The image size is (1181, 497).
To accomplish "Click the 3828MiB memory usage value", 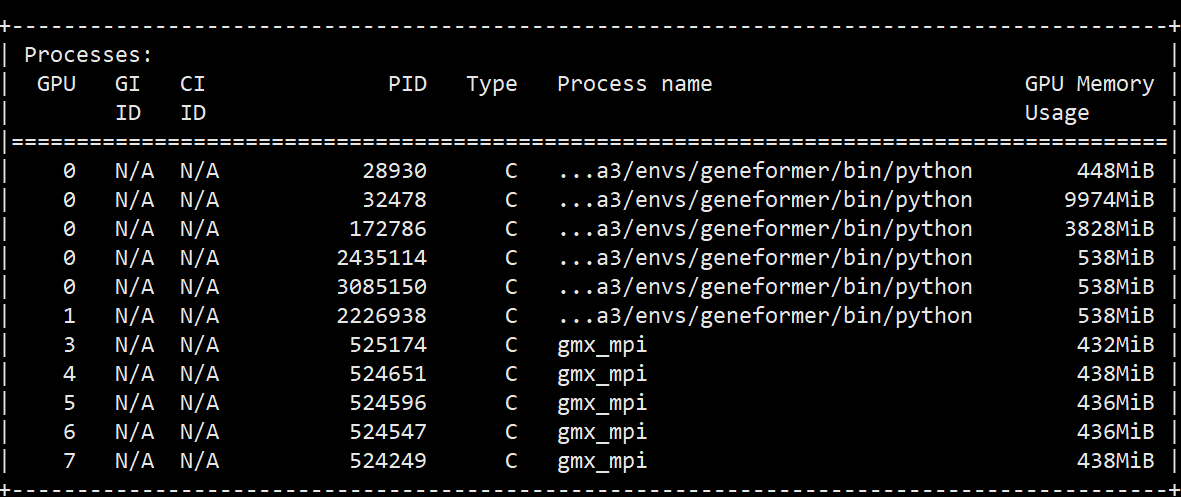I will (x=1109, y=229).
